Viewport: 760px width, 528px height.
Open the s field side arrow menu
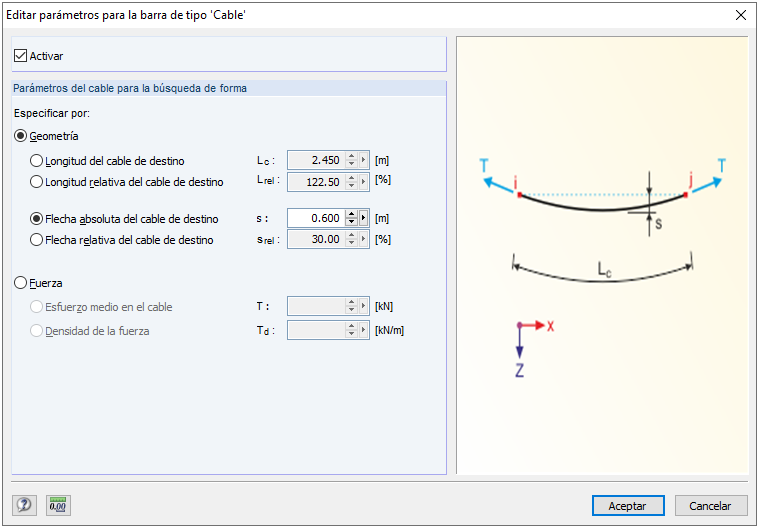(x=364, y=218)
